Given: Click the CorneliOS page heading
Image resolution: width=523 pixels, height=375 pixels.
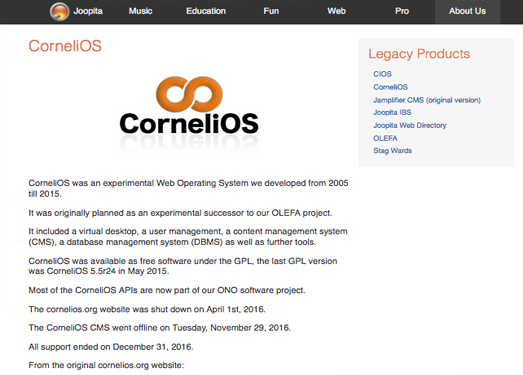Looking at the screenshot, I should 65,46.
